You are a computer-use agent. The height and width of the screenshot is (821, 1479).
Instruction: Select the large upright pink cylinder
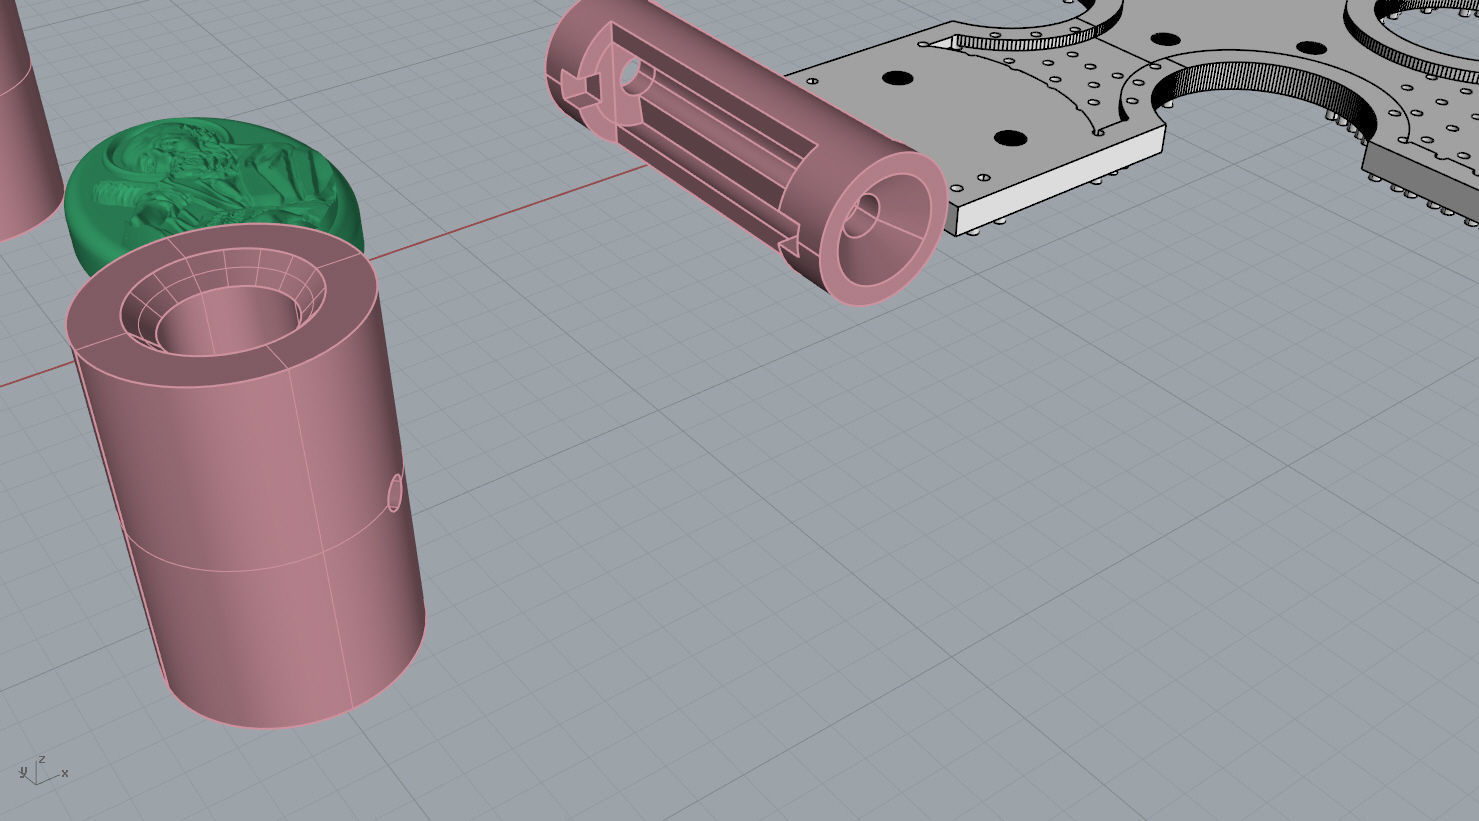pos(246,476)
